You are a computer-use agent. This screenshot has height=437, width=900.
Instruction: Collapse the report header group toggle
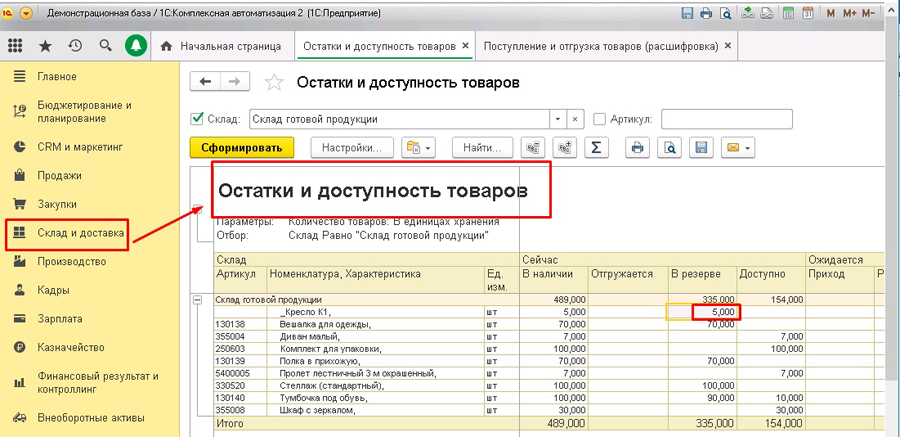coord(199,210)
